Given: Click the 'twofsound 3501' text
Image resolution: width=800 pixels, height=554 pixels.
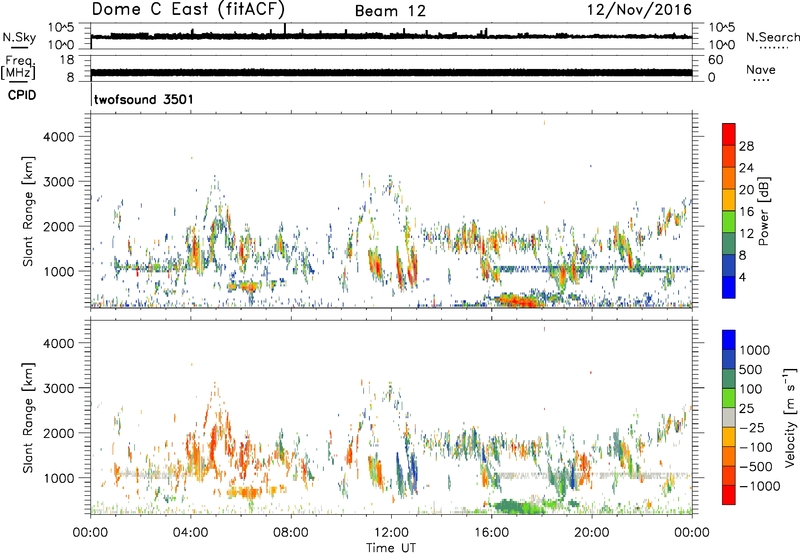Looking at the screenshot, I should [x=144, y=99].
